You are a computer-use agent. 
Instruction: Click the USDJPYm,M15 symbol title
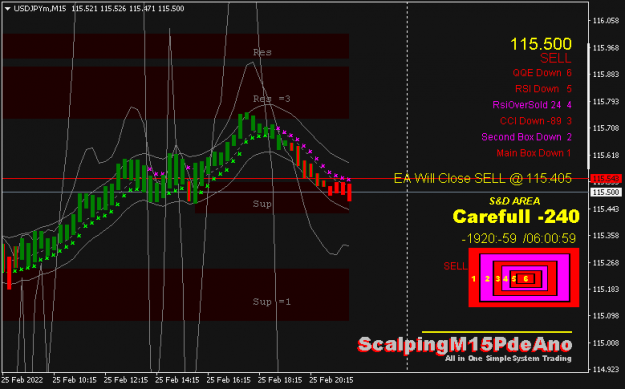point(40,8)
